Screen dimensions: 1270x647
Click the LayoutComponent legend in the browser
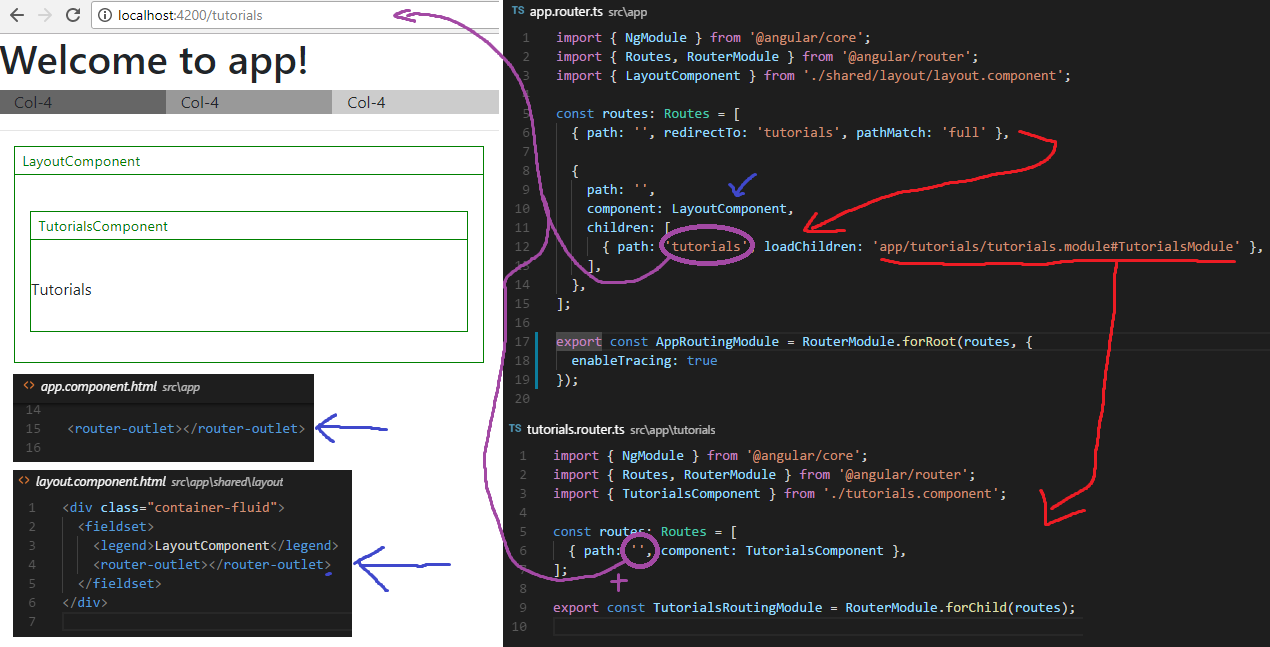pos(82,161)
